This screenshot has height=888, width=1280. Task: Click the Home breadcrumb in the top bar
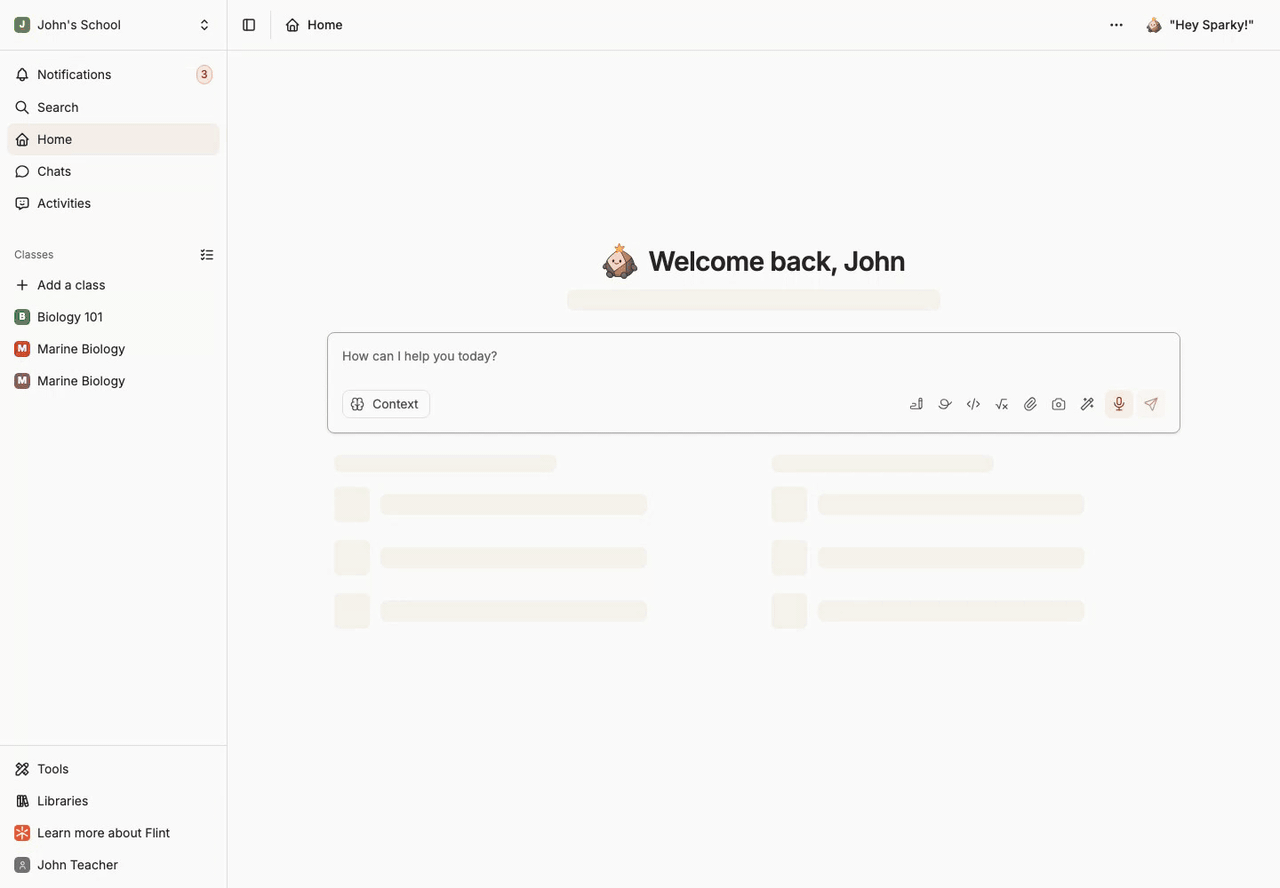click(x=314, y=25)
